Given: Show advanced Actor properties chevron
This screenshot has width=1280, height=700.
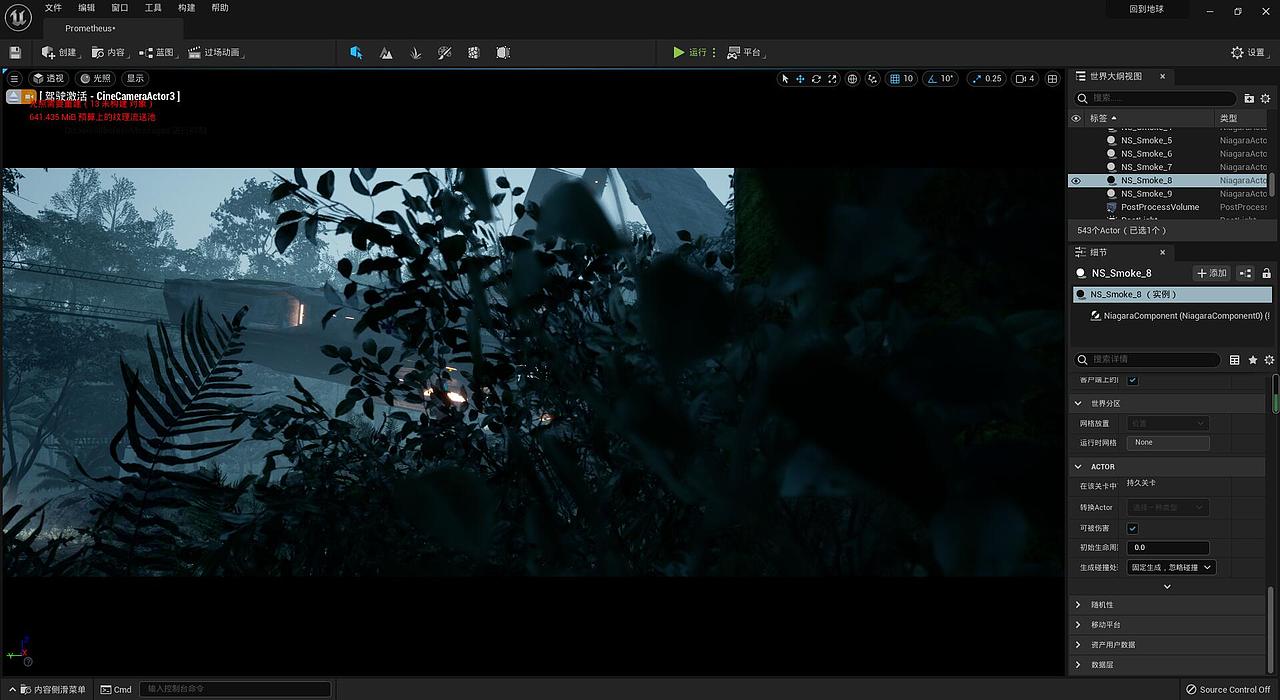Looking at the screenshot, I should pos(1167,587).
